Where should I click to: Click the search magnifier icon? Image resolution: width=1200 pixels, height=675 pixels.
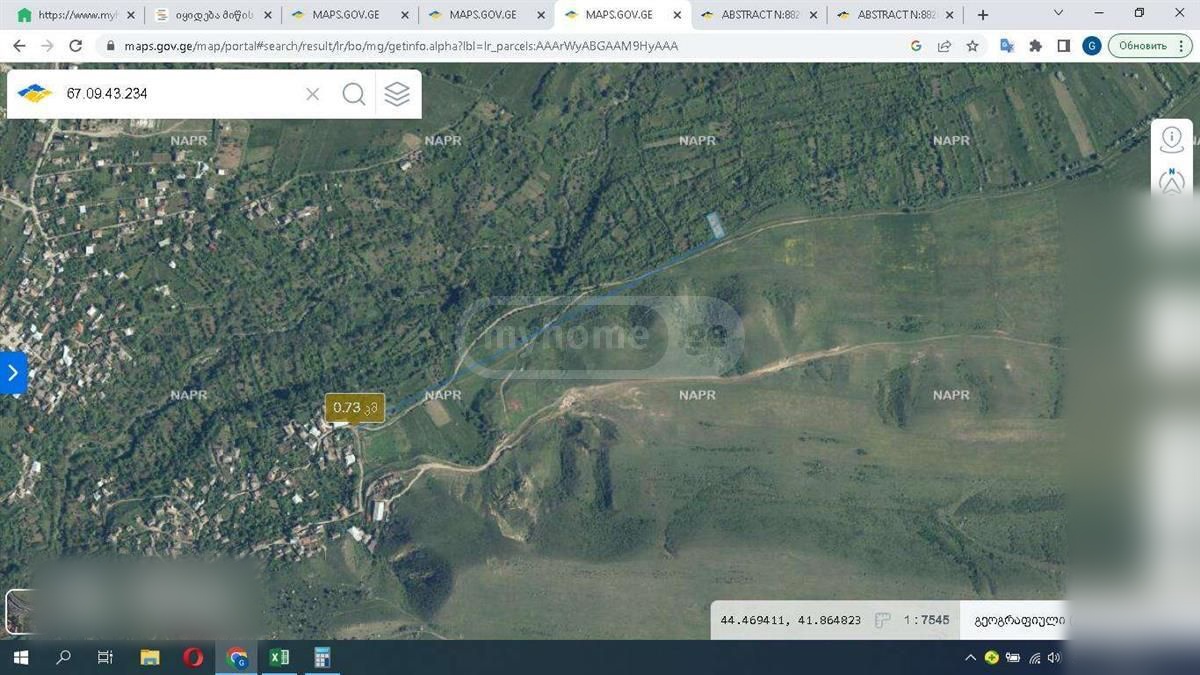point(354,94)
